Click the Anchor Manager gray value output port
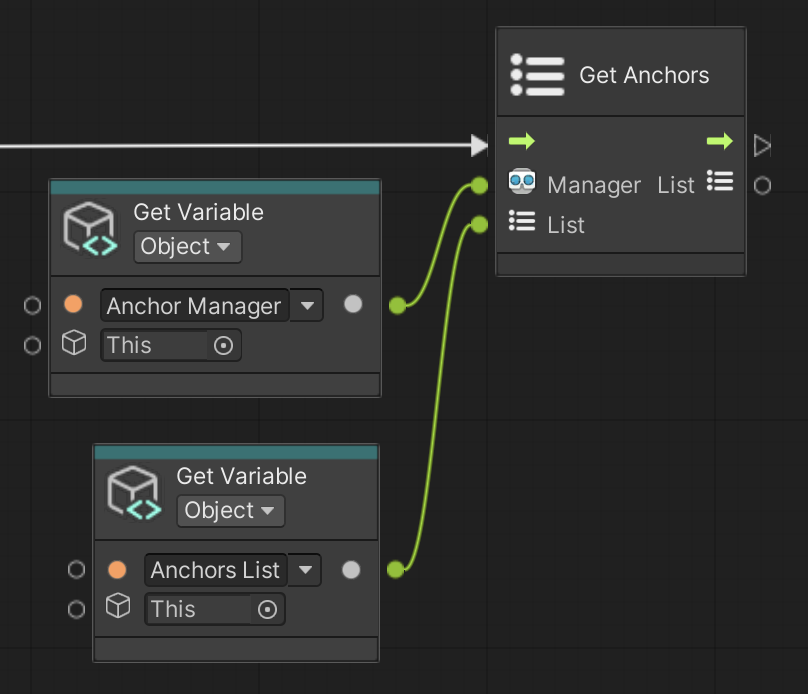This screenshot has width=808, height=694. click(x=353, y=305)
